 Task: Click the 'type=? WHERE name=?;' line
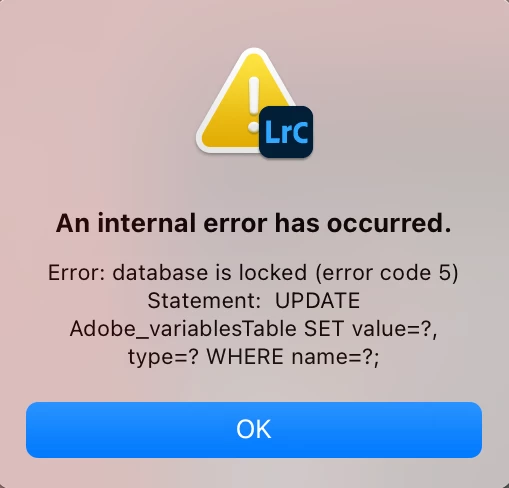pyautogui.click(x=254, y=357)
